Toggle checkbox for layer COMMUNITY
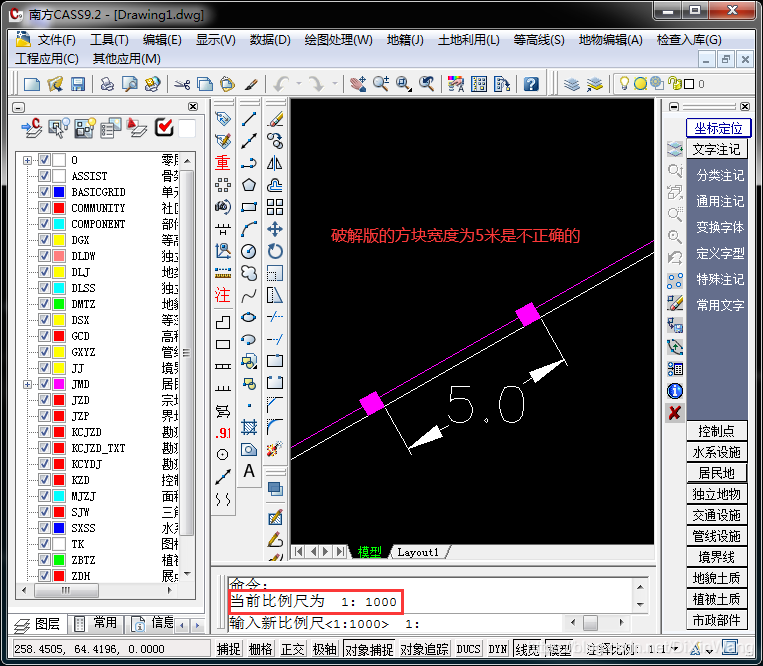This screenshot has height=666, width=763. click(44, 208)
